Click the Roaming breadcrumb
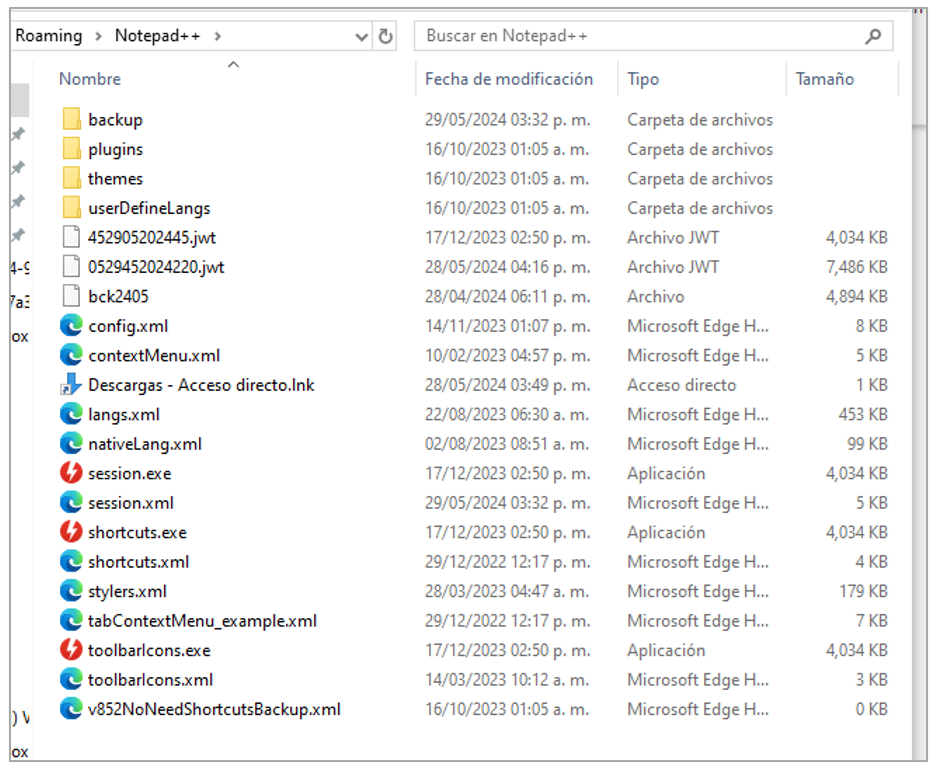 coord(49,36)
